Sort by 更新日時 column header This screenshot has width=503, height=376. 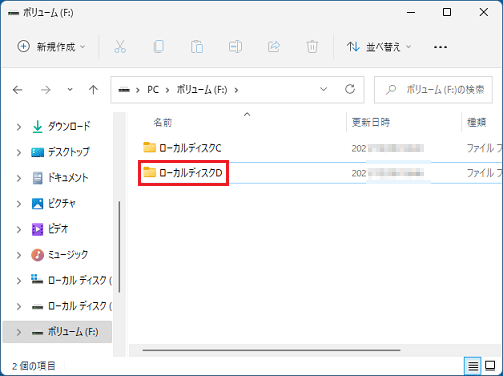pyautogui.click(x=371, y=123)
